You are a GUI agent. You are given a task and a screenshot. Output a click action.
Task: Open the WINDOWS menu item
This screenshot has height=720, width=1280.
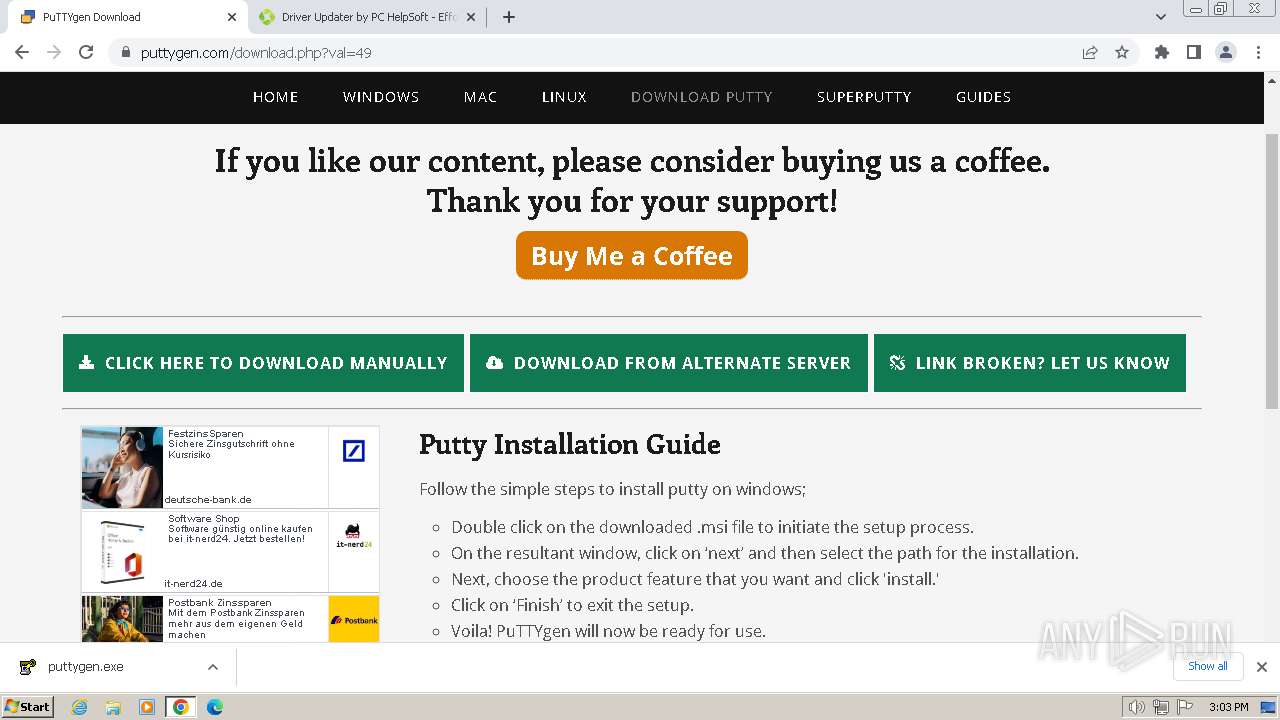(x=381, y=97)
